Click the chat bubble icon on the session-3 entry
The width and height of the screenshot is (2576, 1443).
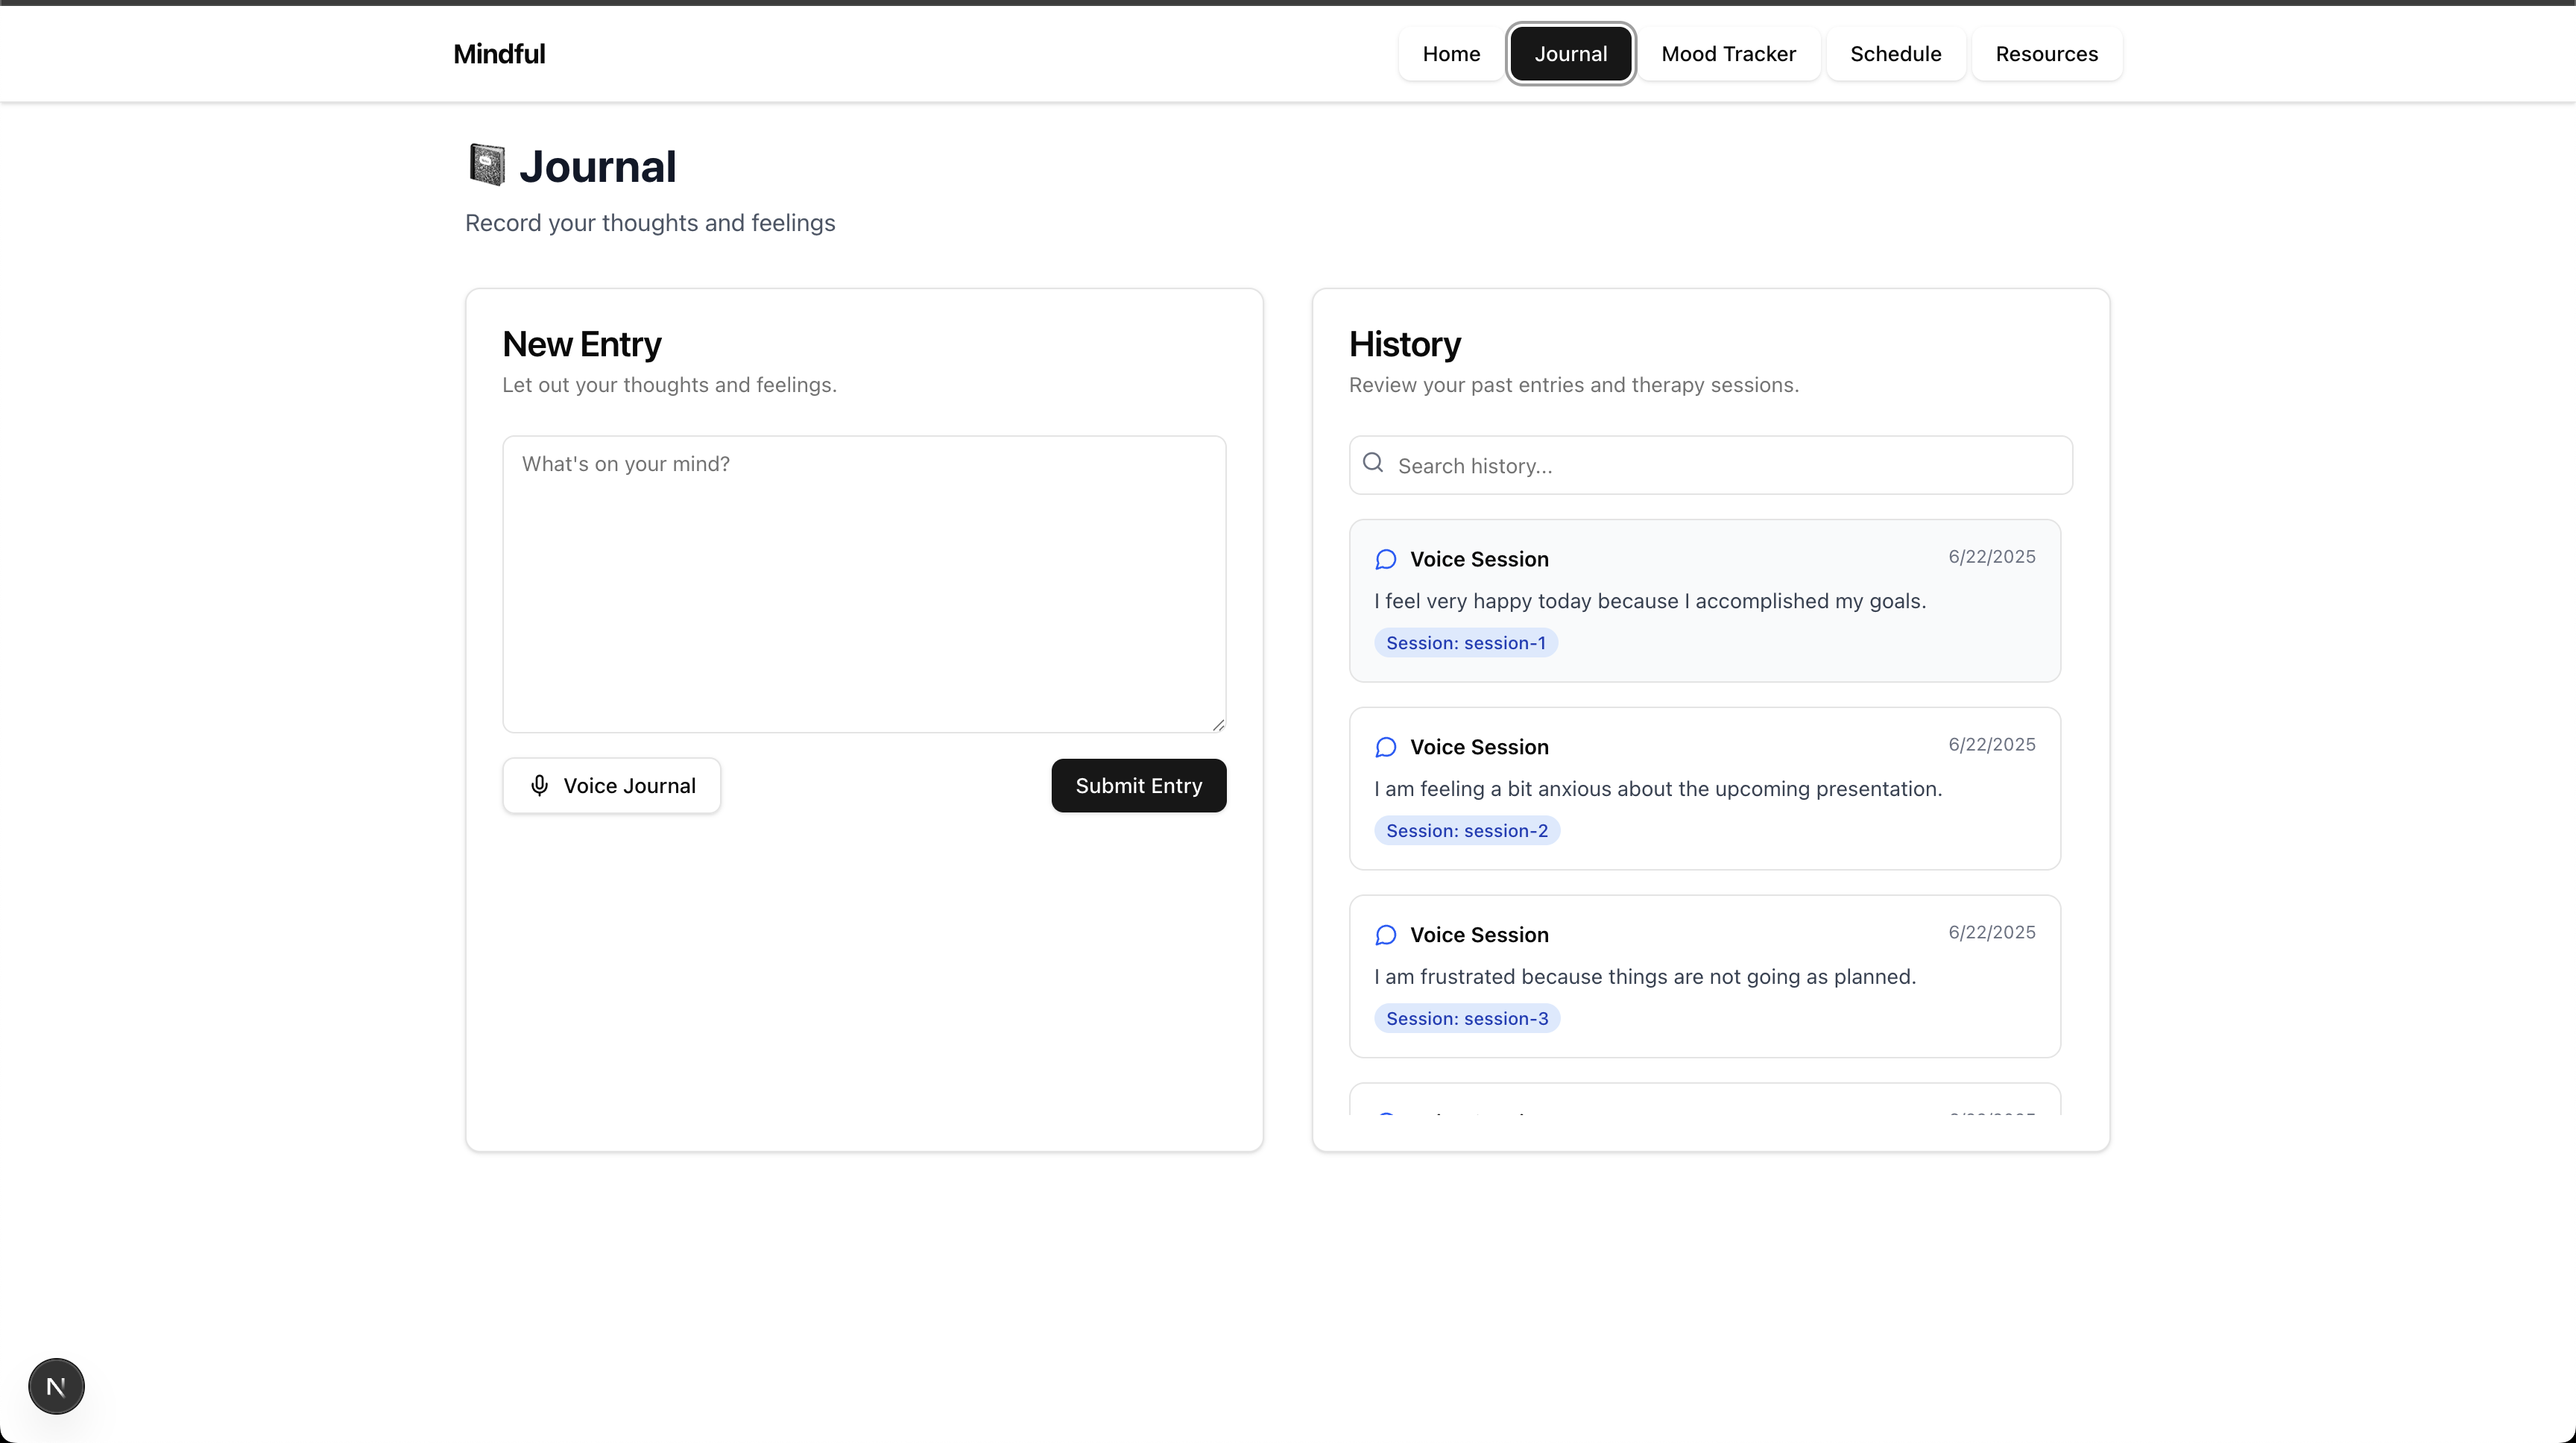point(1385,935)
